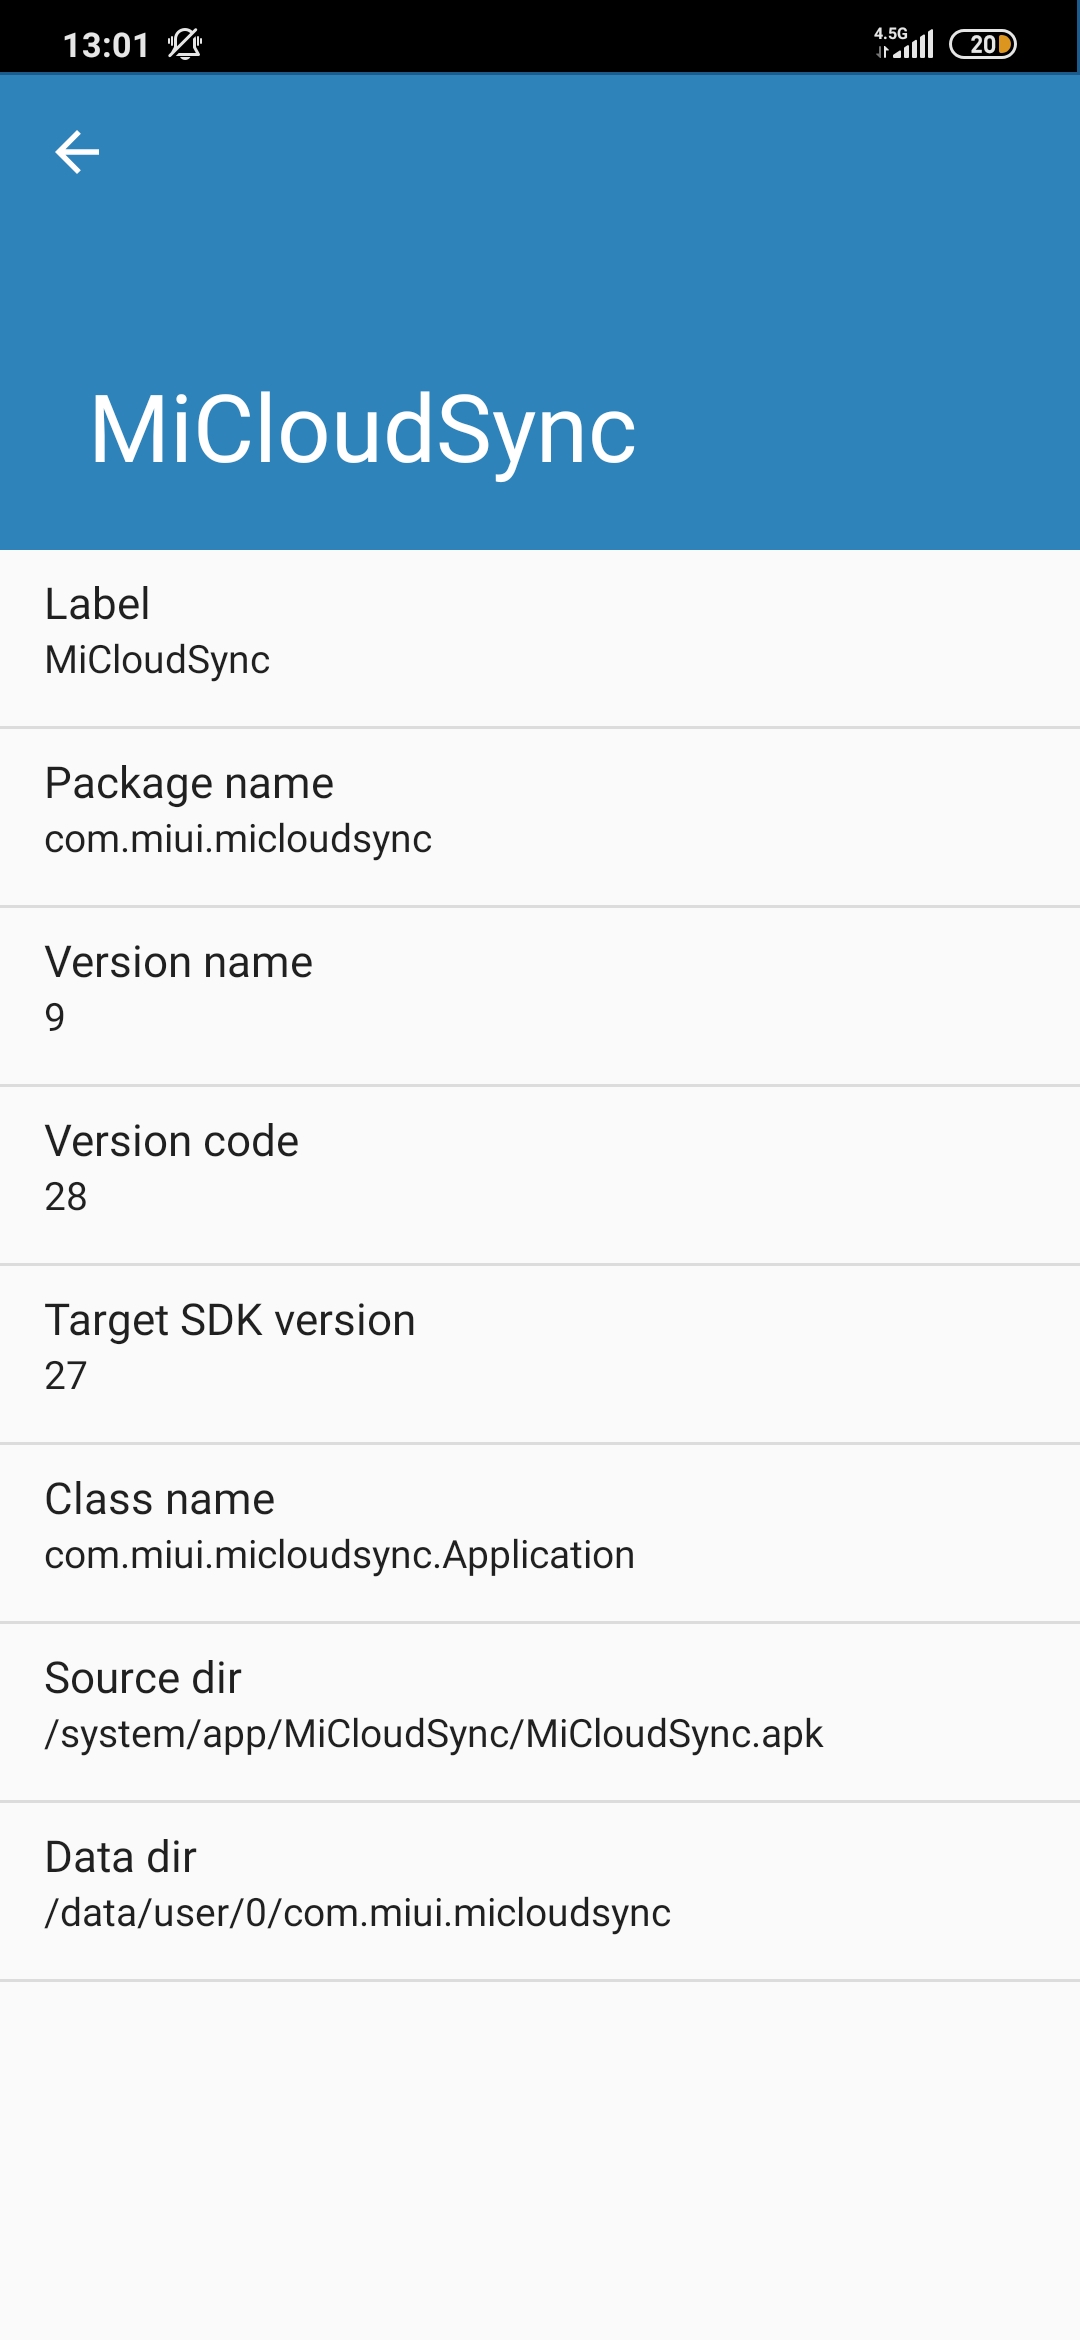Tap the target SDK value 27

point(66,1375)
